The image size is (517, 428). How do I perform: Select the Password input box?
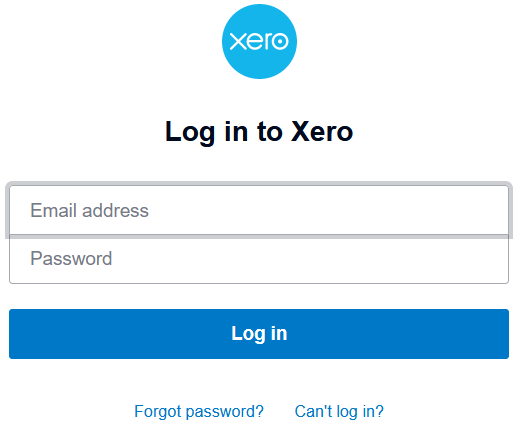click(259, 259)
